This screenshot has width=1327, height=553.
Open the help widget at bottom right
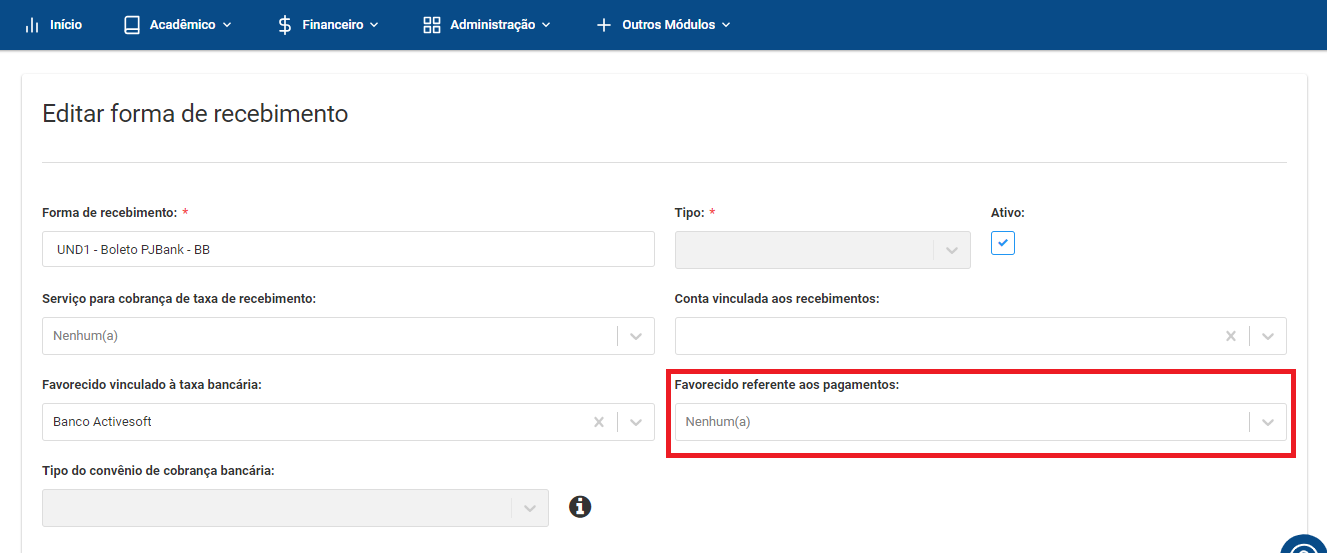coord(1305,544)
